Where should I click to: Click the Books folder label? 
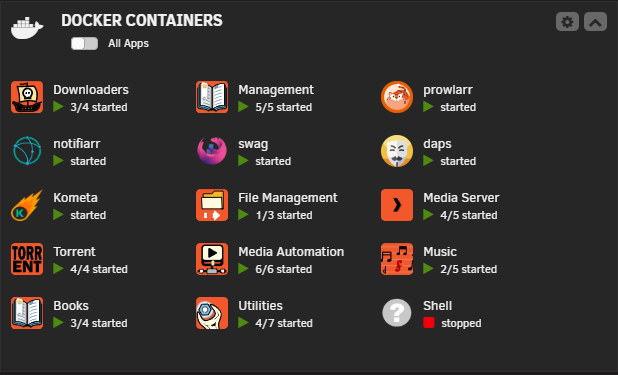click(71, 306)
